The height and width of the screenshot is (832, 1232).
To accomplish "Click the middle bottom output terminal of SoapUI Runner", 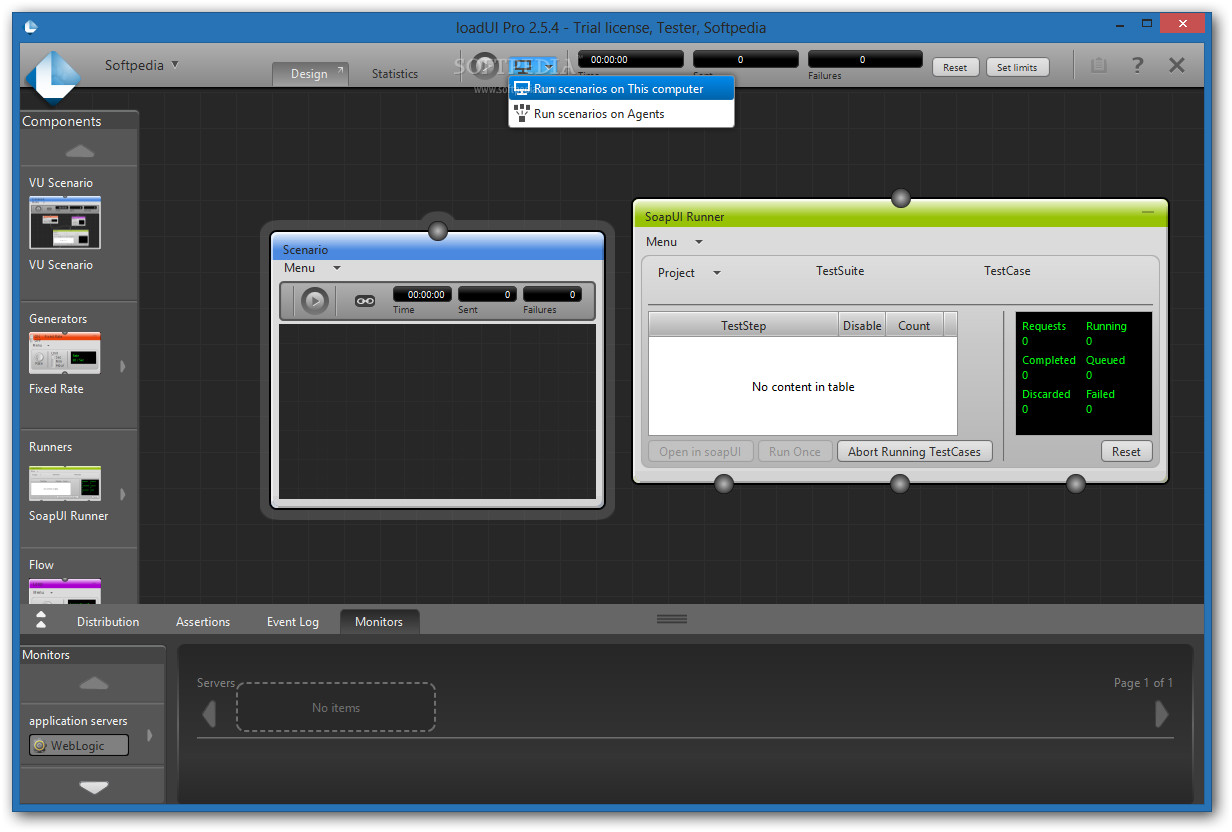I will [x=900, y=484].
